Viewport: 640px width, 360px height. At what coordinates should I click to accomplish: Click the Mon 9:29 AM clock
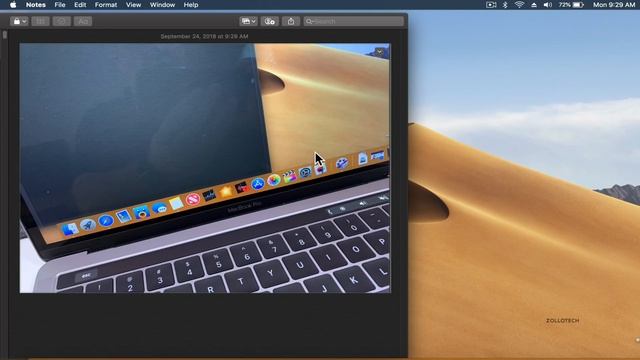(x=614, y=5)
